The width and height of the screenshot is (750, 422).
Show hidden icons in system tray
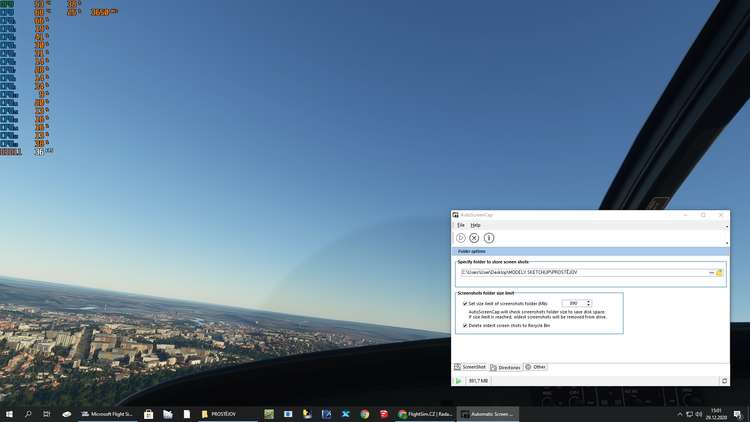pyautogui.click(x=680, y=414)
